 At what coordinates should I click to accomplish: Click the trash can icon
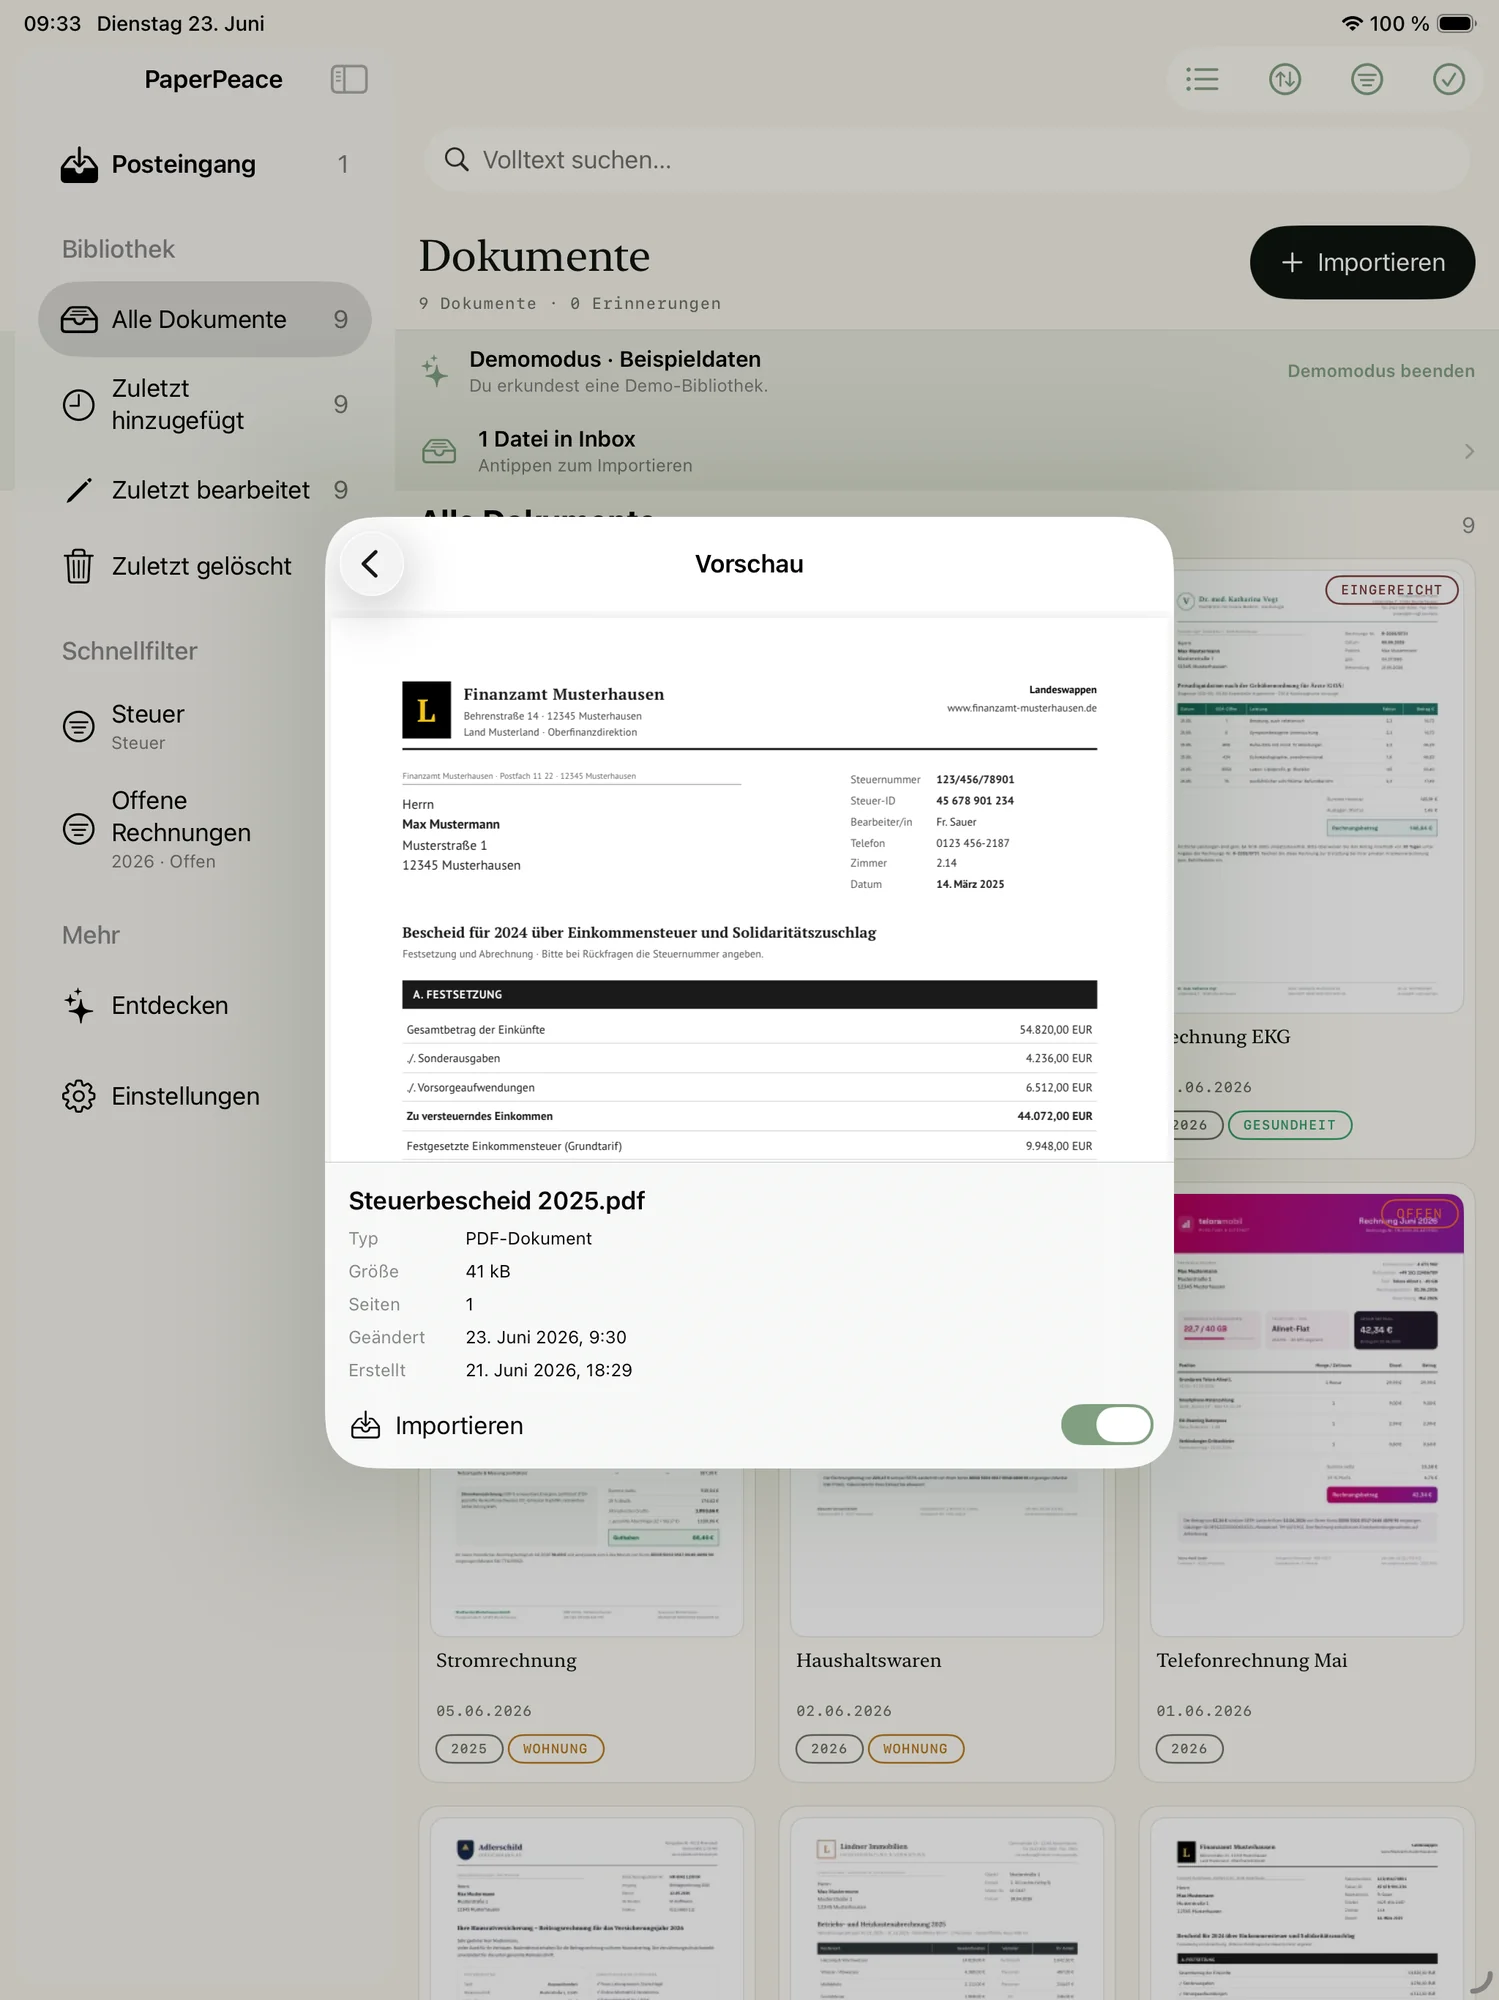click(79, 566)
